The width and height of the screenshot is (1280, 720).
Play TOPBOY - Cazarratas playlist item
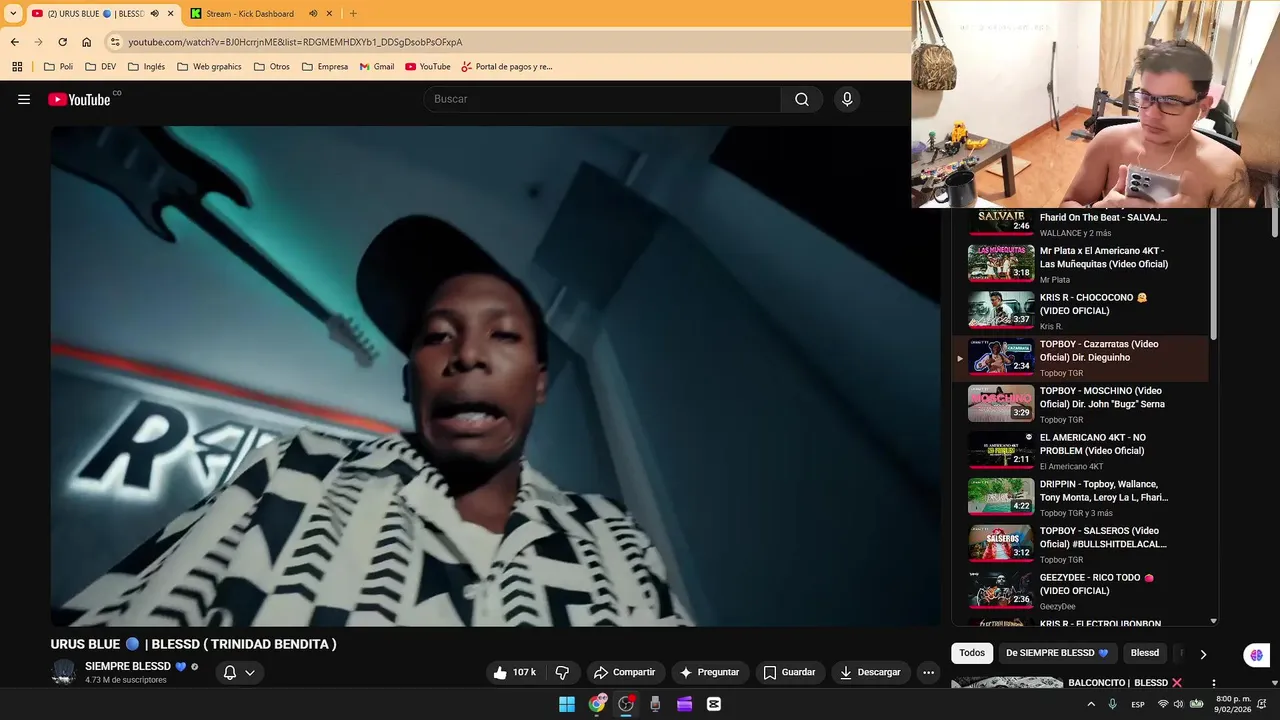tap(1080, 358)
